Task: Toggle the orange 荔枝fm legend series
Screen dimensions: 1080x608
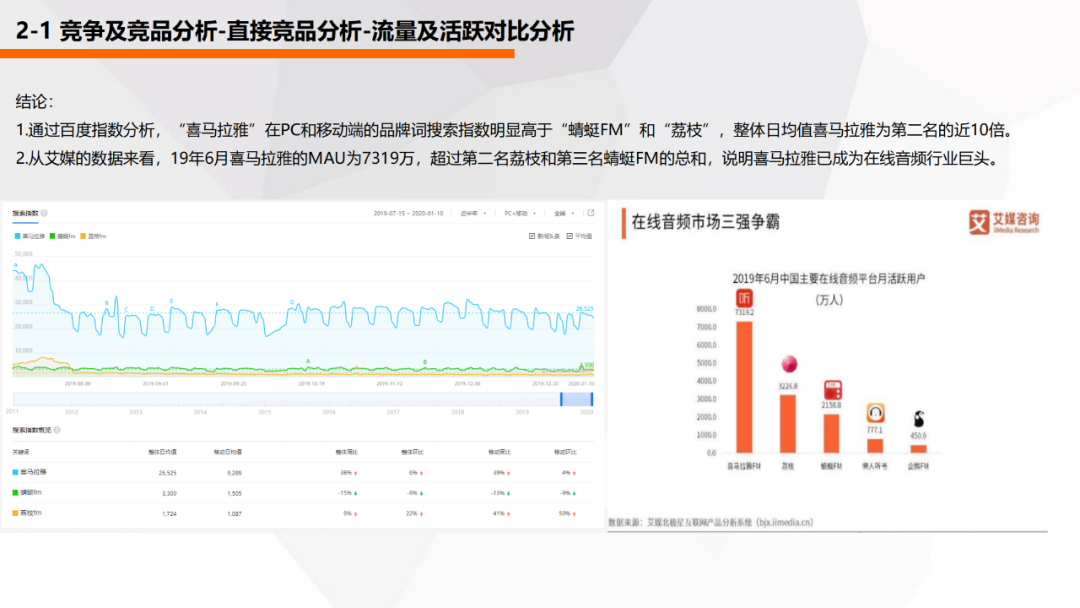Action: [x=93, y=236]
